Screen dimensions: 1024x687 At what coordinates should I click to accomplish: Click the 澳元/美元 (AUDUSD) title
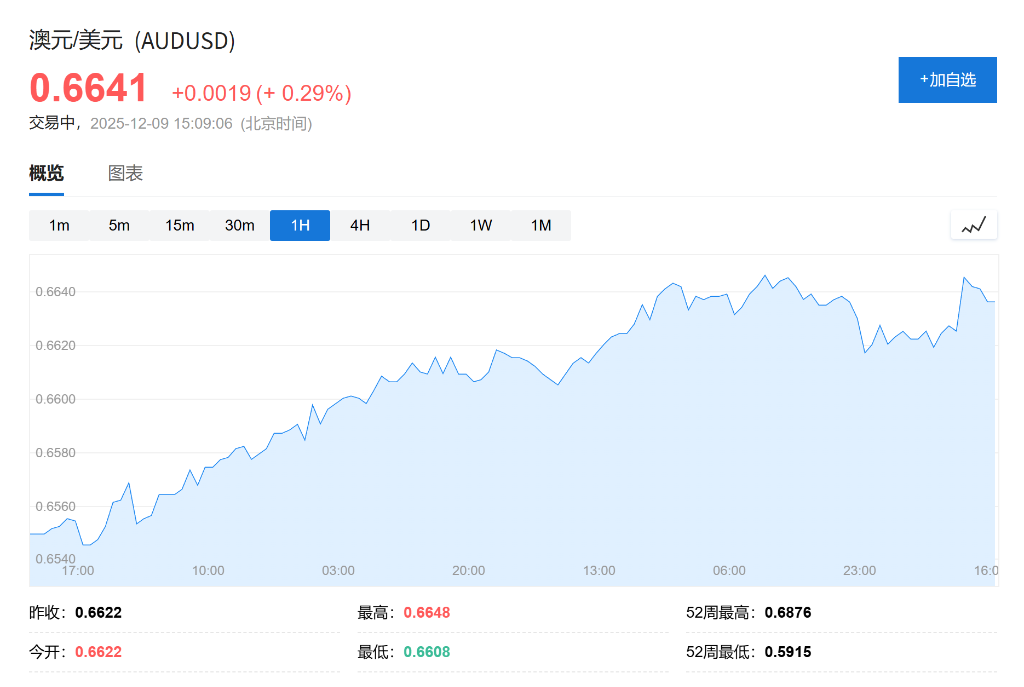pyautogui.click(x=132, y=41)
